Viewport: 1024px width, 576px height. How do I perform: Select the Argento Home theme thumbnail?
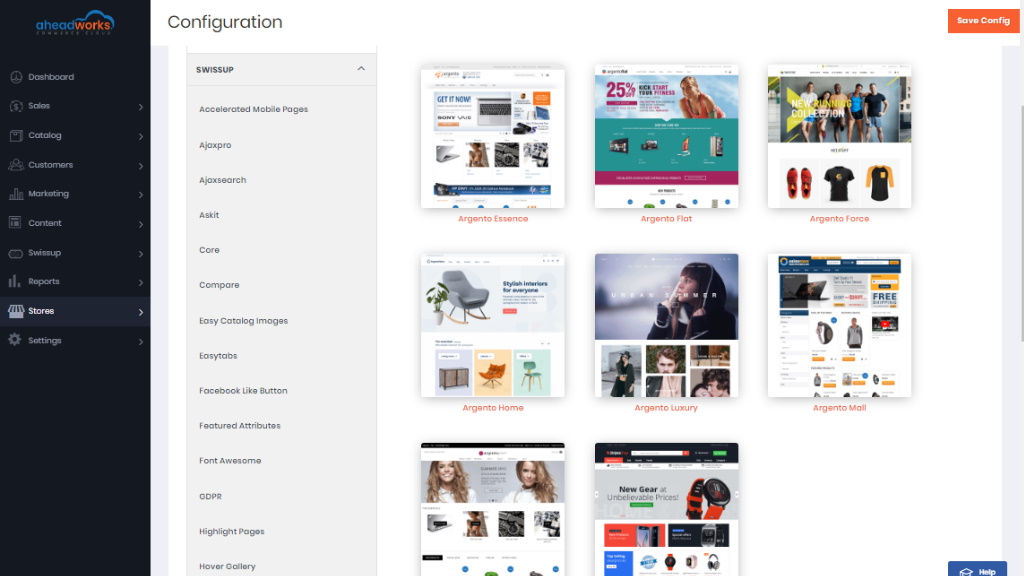(493, 325)
